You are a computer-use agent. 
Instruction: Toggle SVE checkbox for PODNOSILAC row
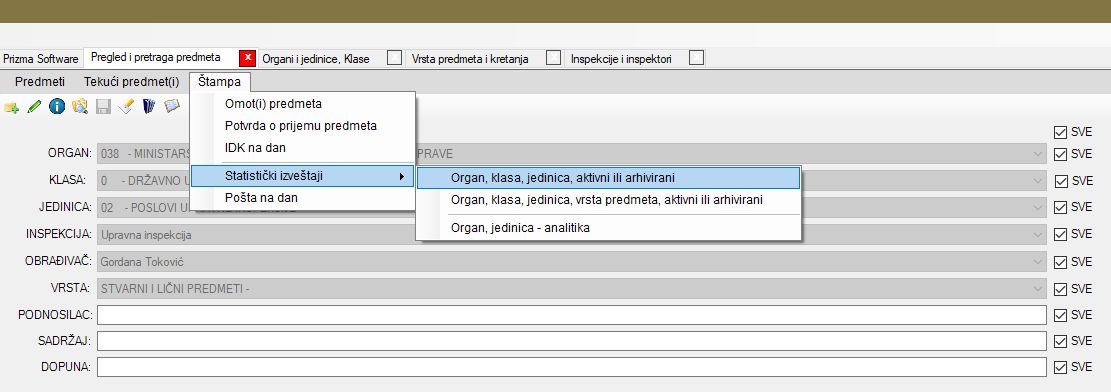click(1060, 315)
